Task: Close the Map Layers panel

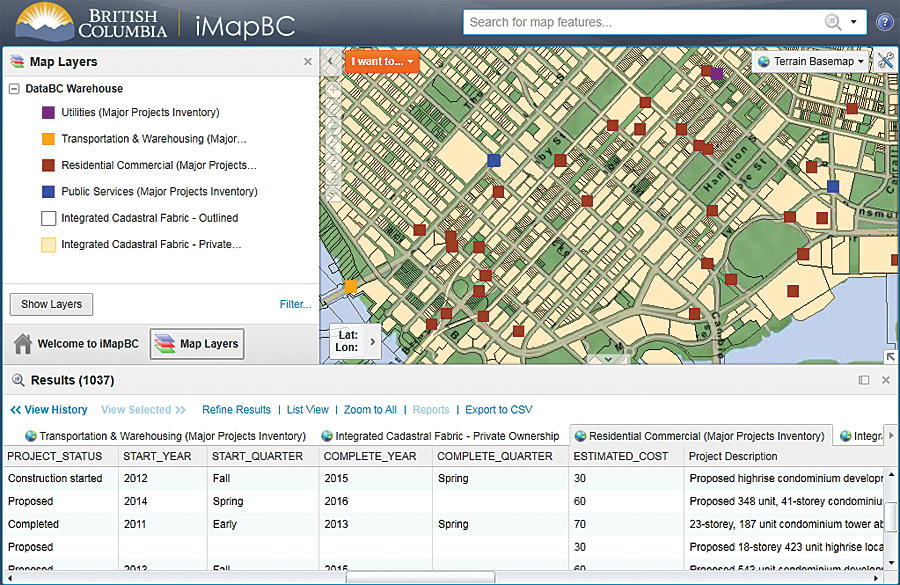Action: 308,61
